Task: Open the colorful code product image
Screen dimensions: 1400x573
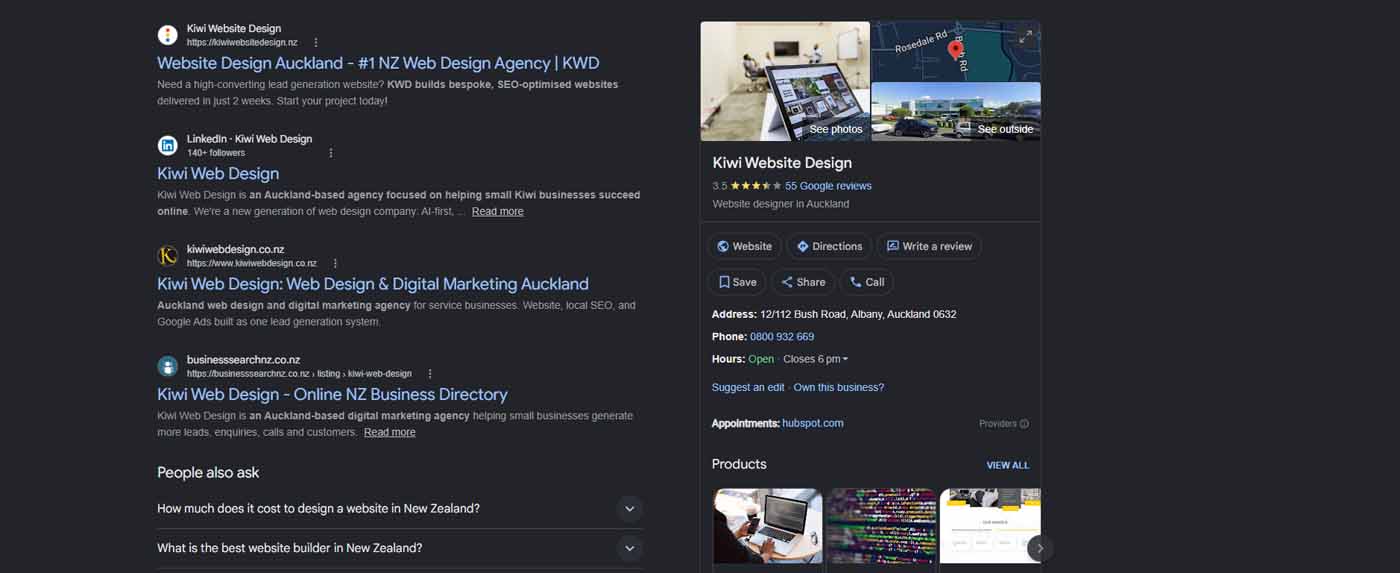Action: click(x=881, y=526)
